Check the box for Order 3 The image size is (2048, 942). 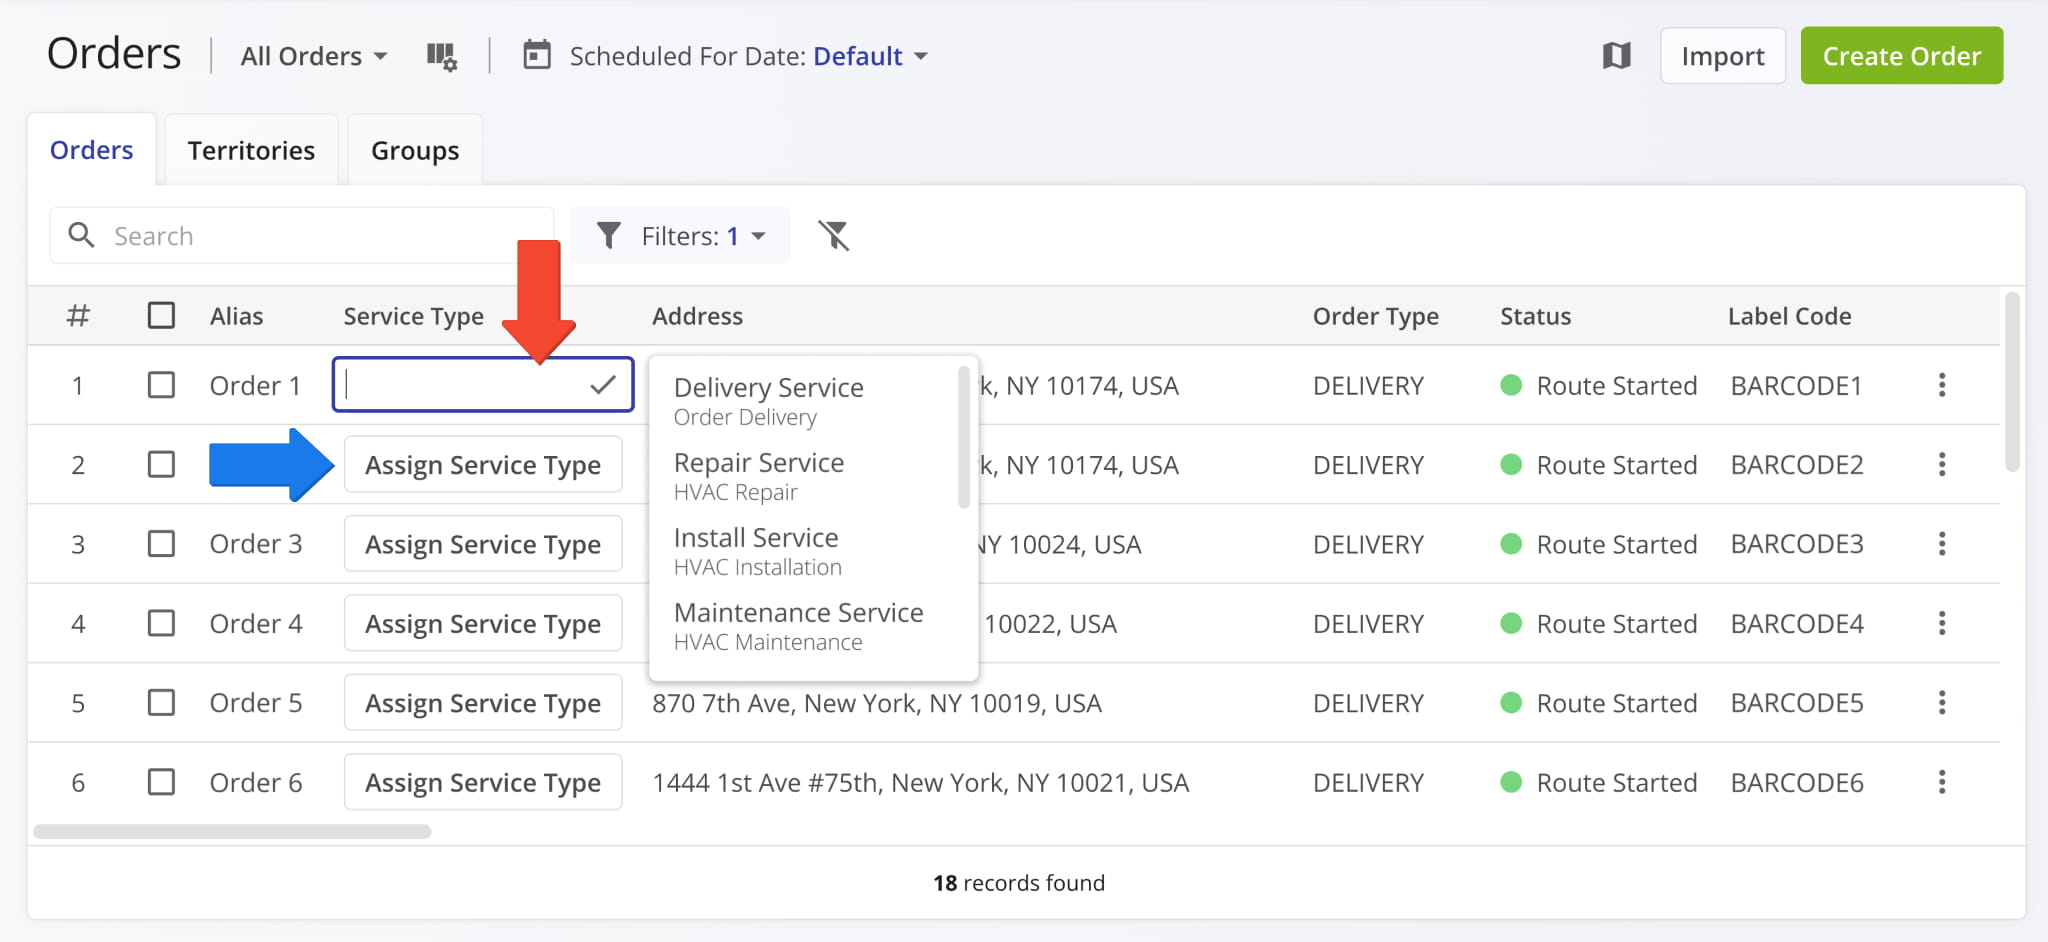click(161, 544)
